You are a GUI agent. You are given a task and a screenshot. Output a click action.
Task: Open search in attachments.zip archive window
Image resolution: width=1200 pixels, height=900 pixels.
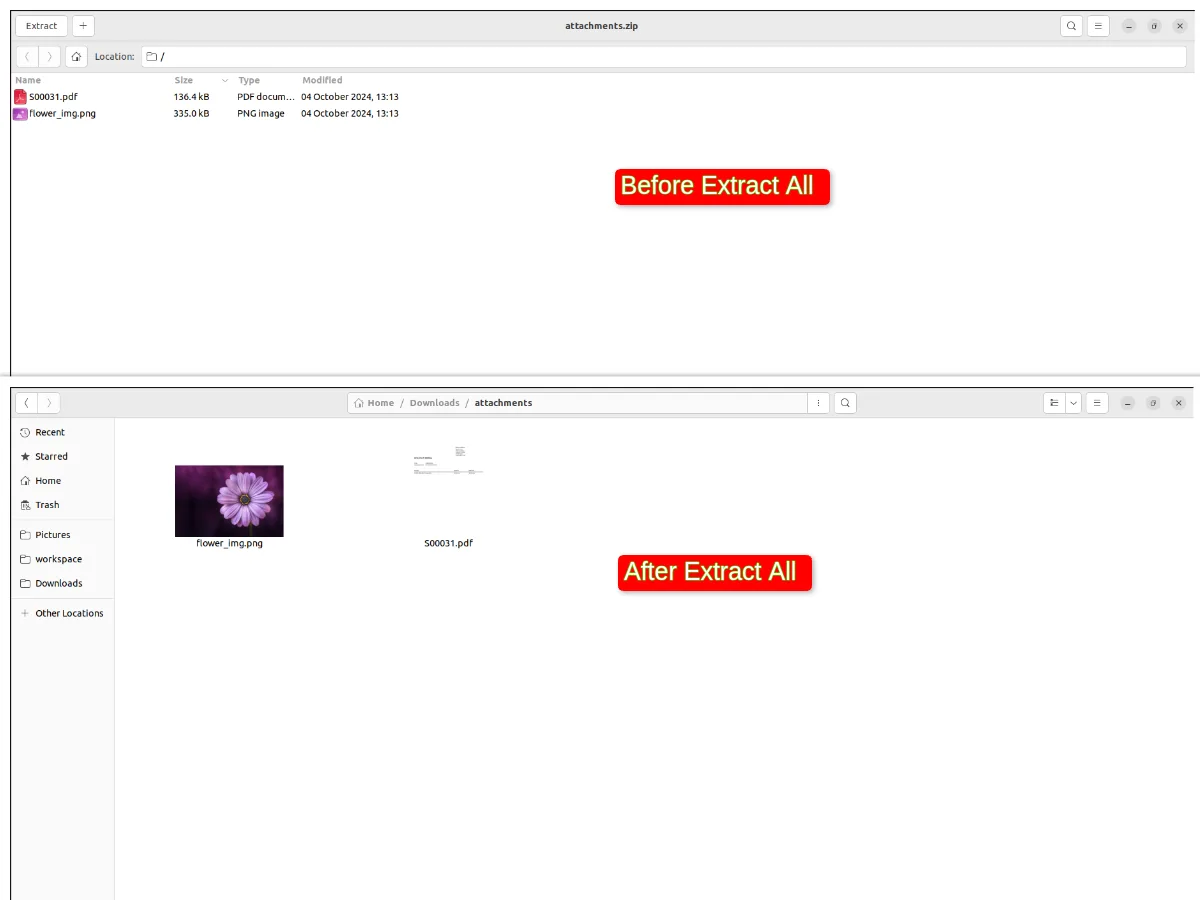[1072, 26]
